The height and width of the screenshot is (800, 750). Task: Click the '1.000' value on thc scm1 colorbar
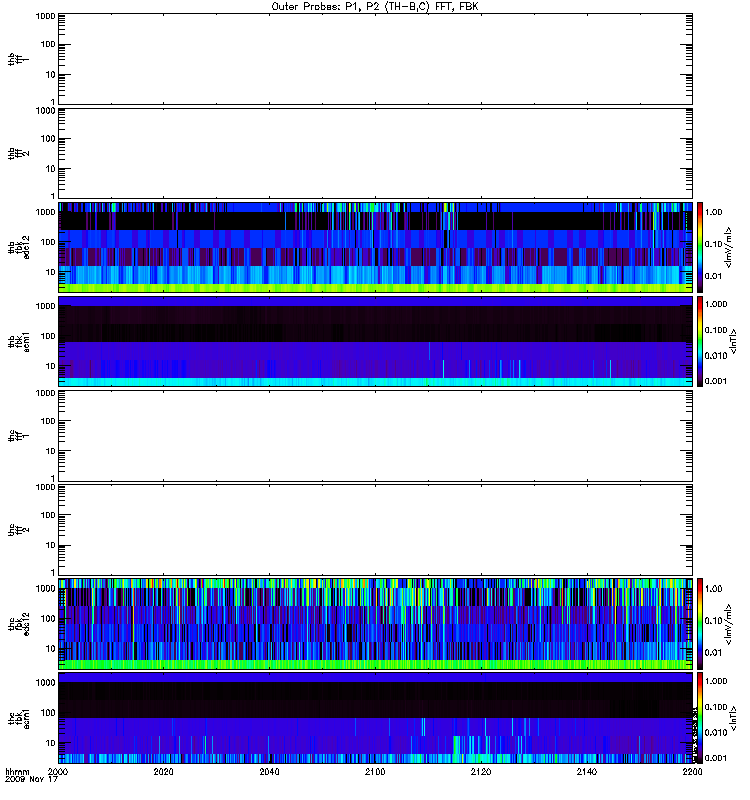click(x=716, y=681)
